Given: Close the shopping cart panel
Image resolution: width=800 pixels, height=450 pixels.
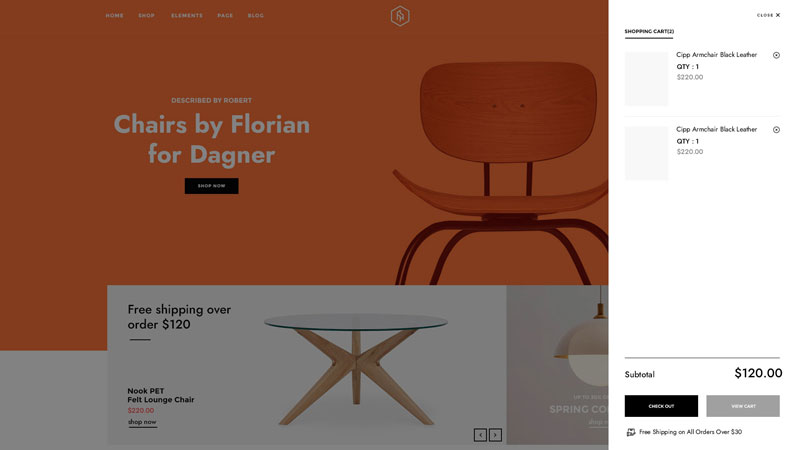Looking at the screenshot, I should [x=768, y=15].
